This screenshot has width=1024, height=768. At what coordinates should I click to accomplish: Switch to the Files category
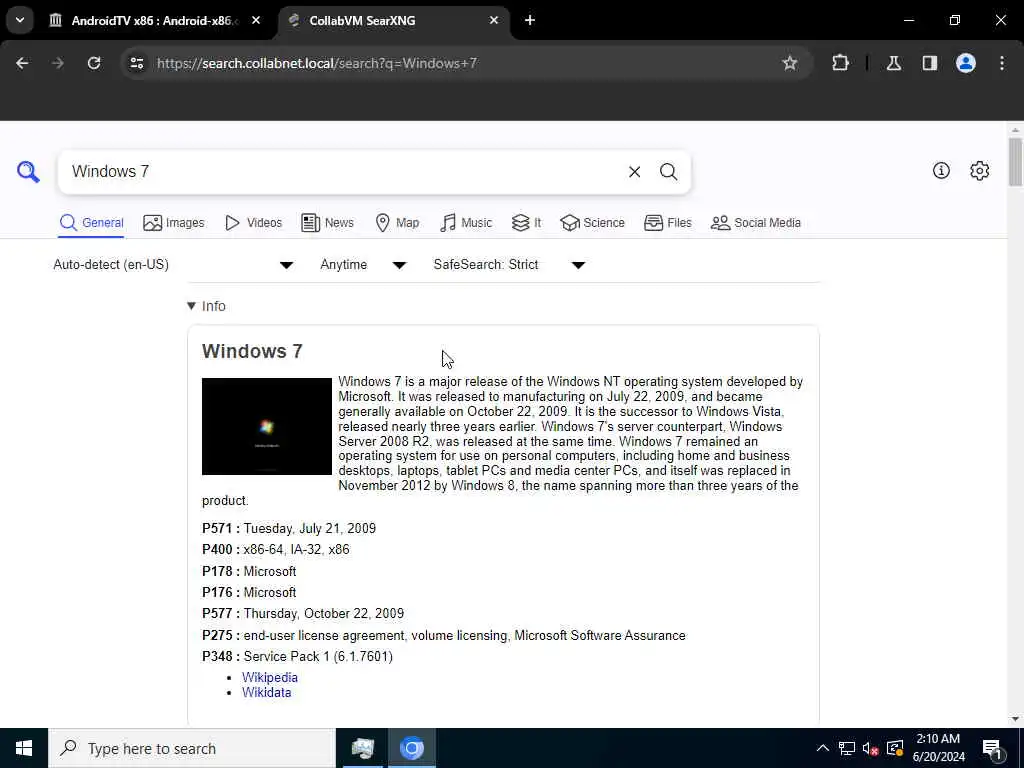(667, 223)
